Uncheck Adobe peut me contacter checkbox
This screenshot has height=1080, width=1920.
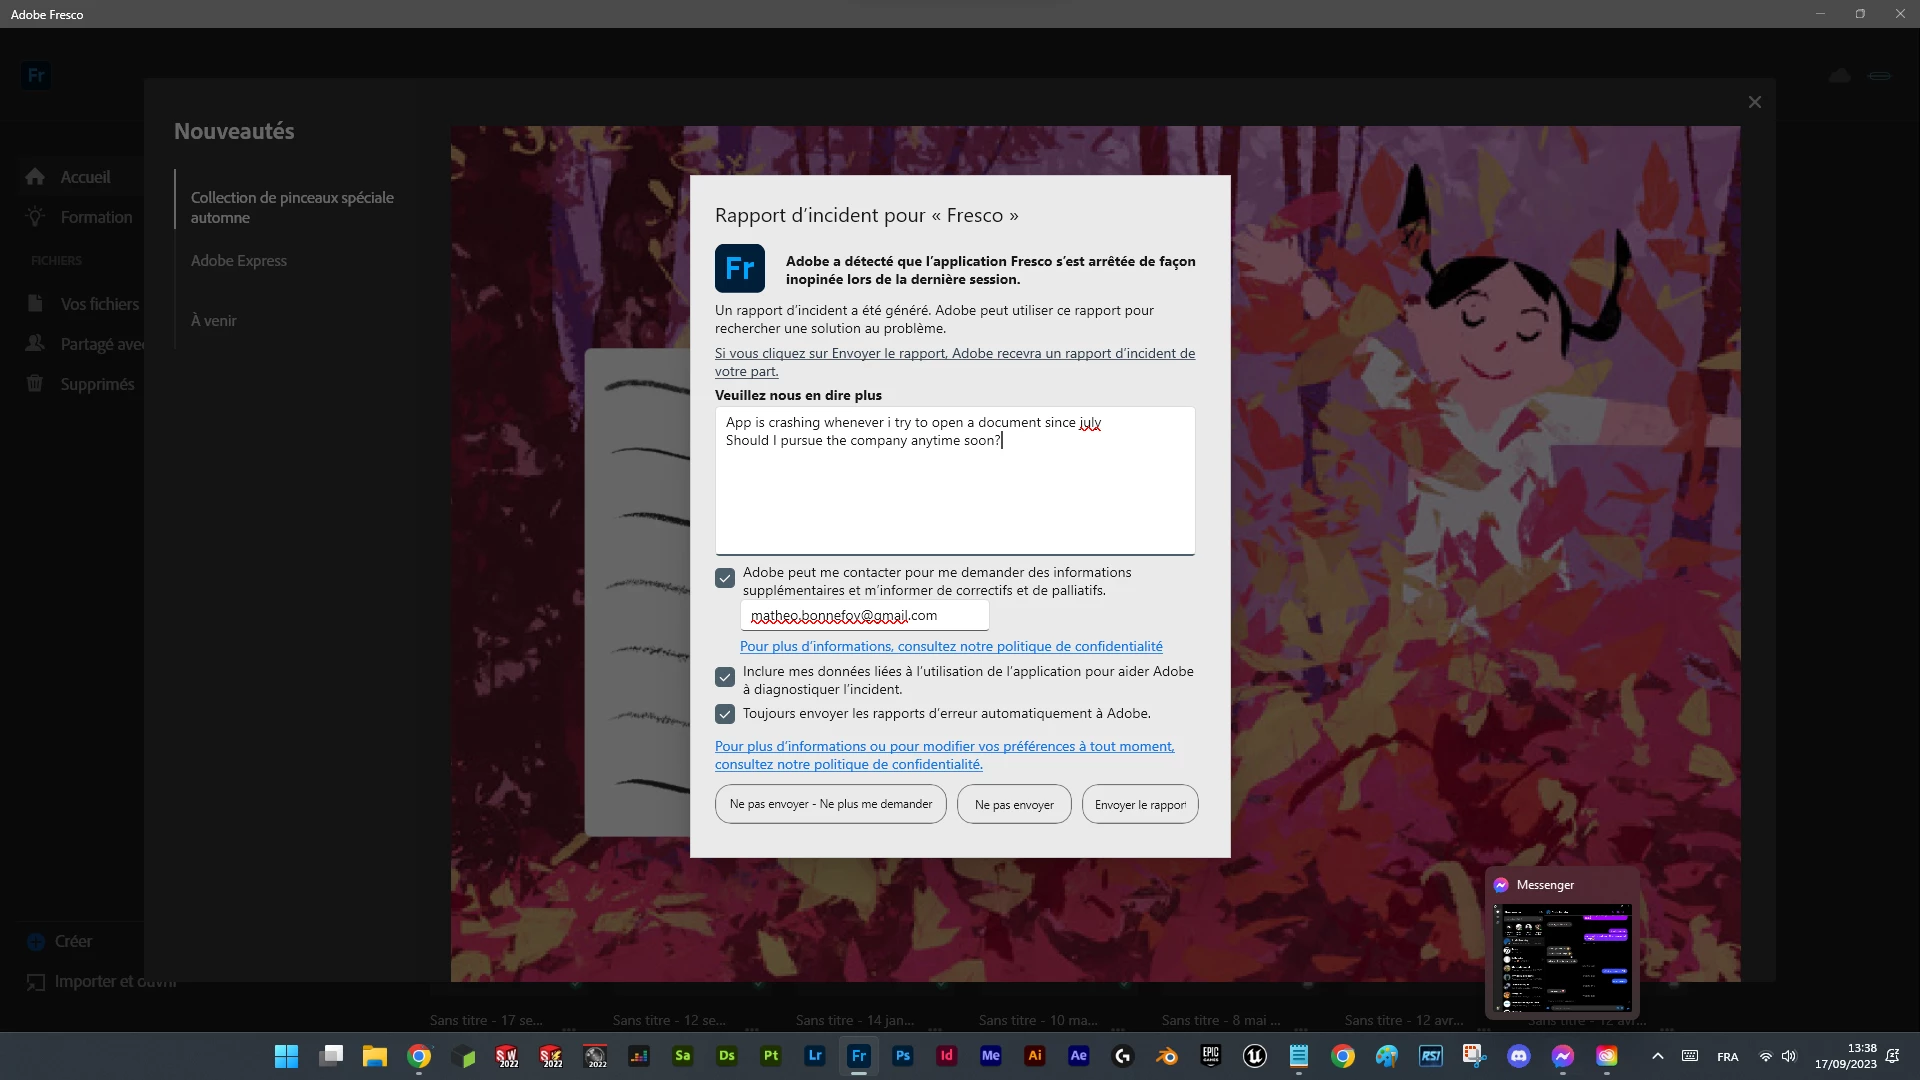tap(725, 578)
